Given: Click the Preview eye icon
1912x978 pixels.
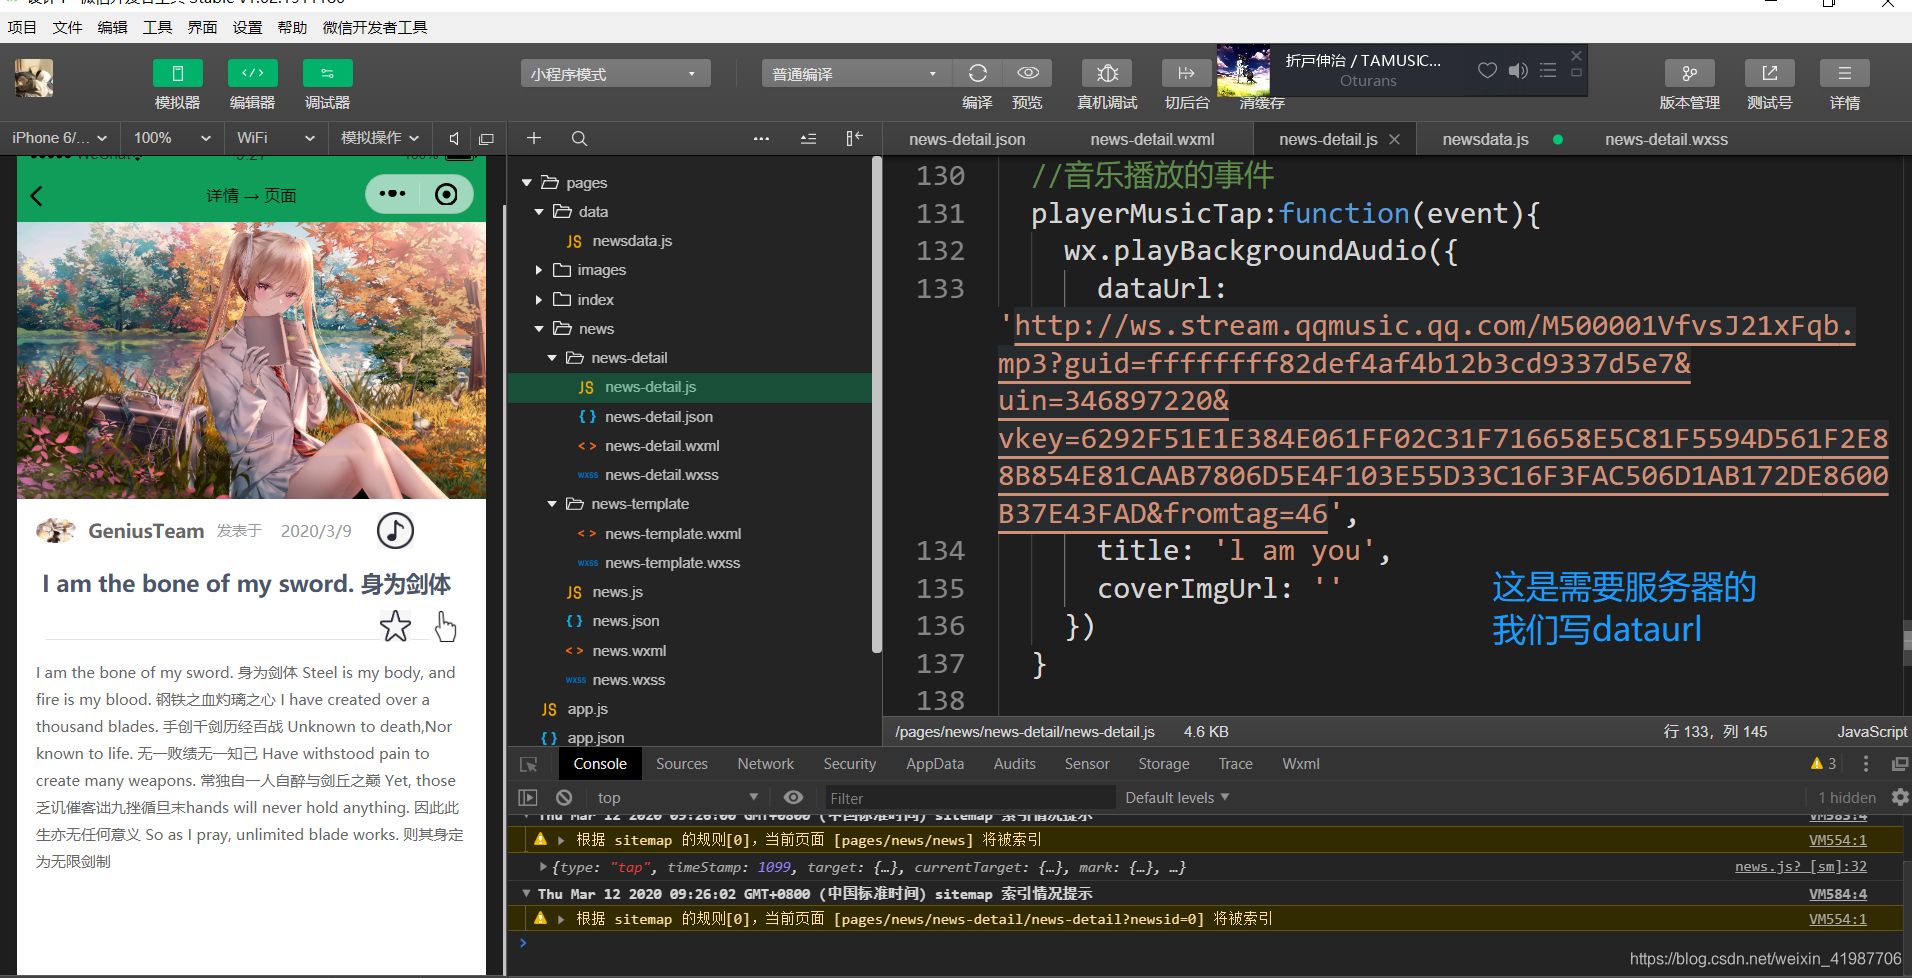Looking at the screenshot, I should pos(1028,73).
